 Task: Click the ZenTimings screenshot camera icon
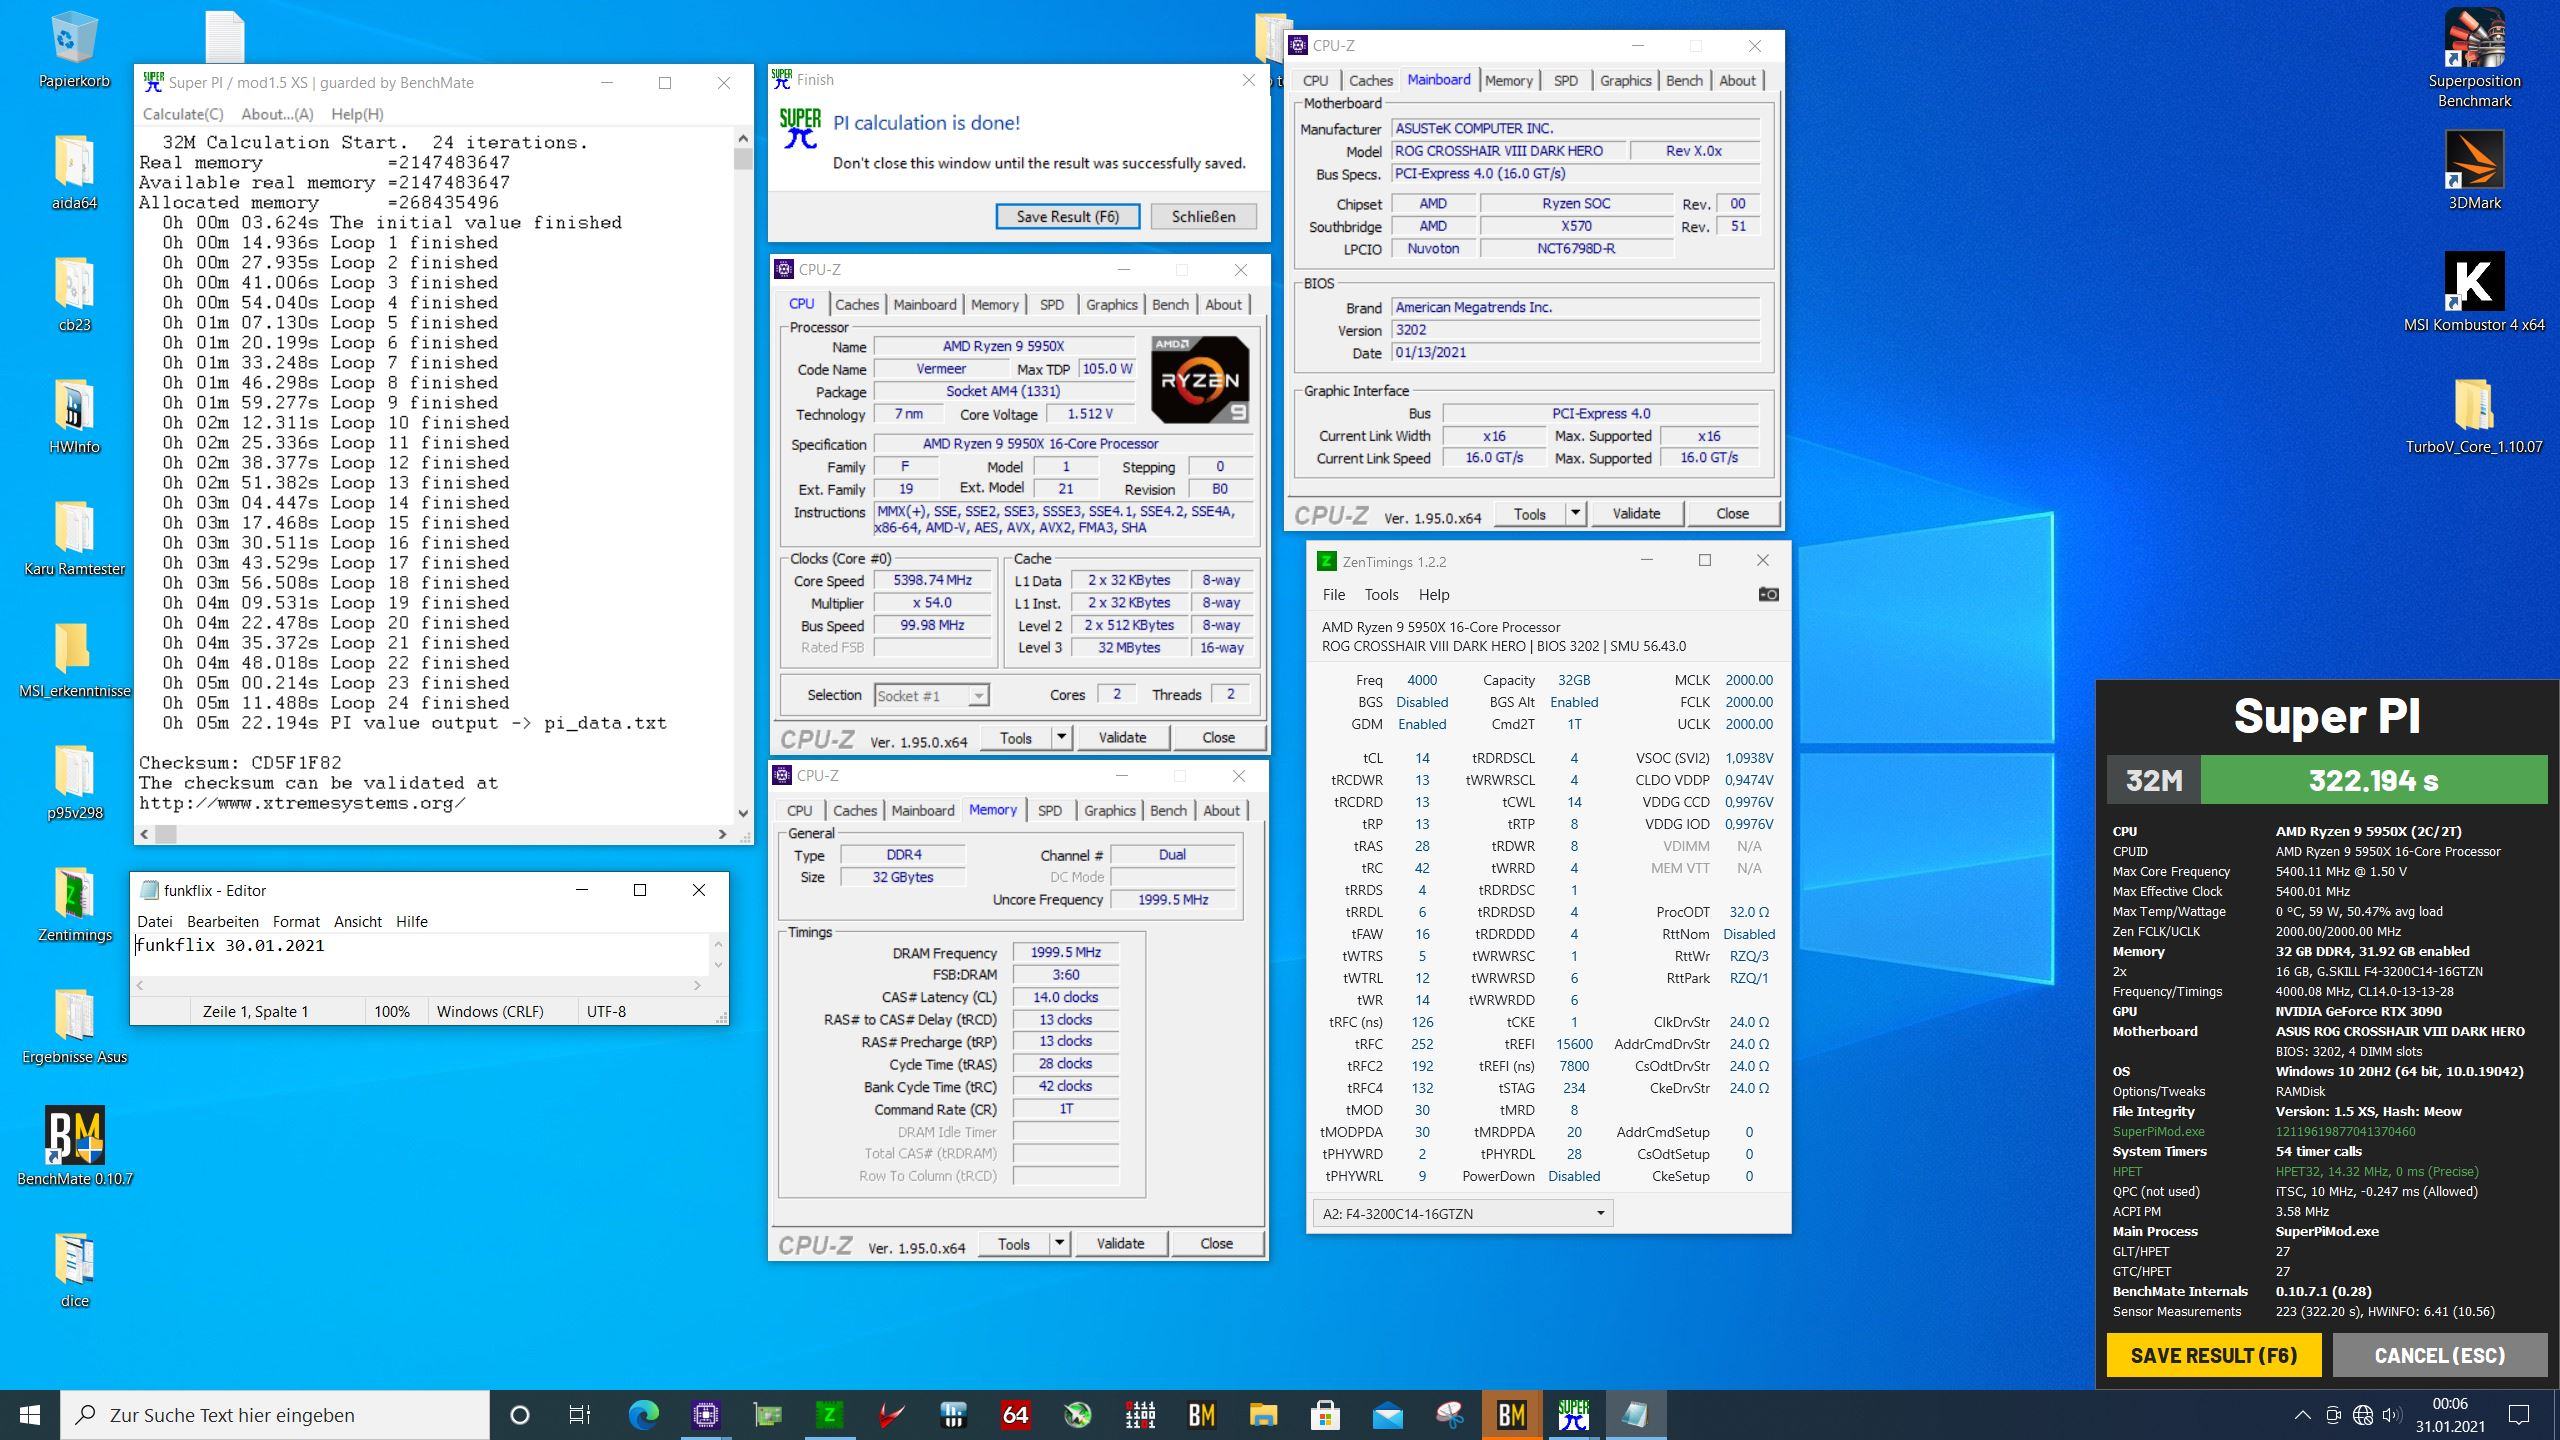1768,594
